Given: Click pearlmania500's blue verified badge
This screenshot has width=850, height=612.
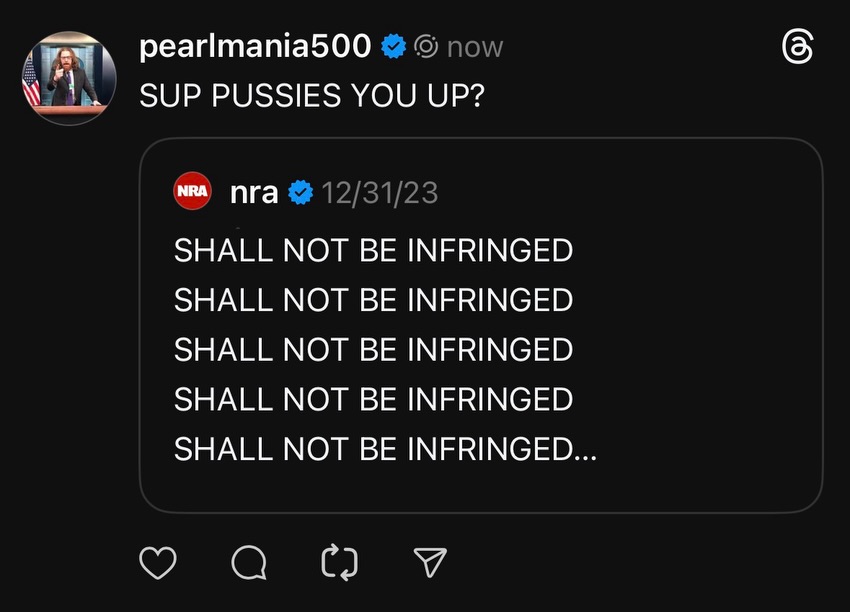Looking at the screenshot, I should 395,46.
